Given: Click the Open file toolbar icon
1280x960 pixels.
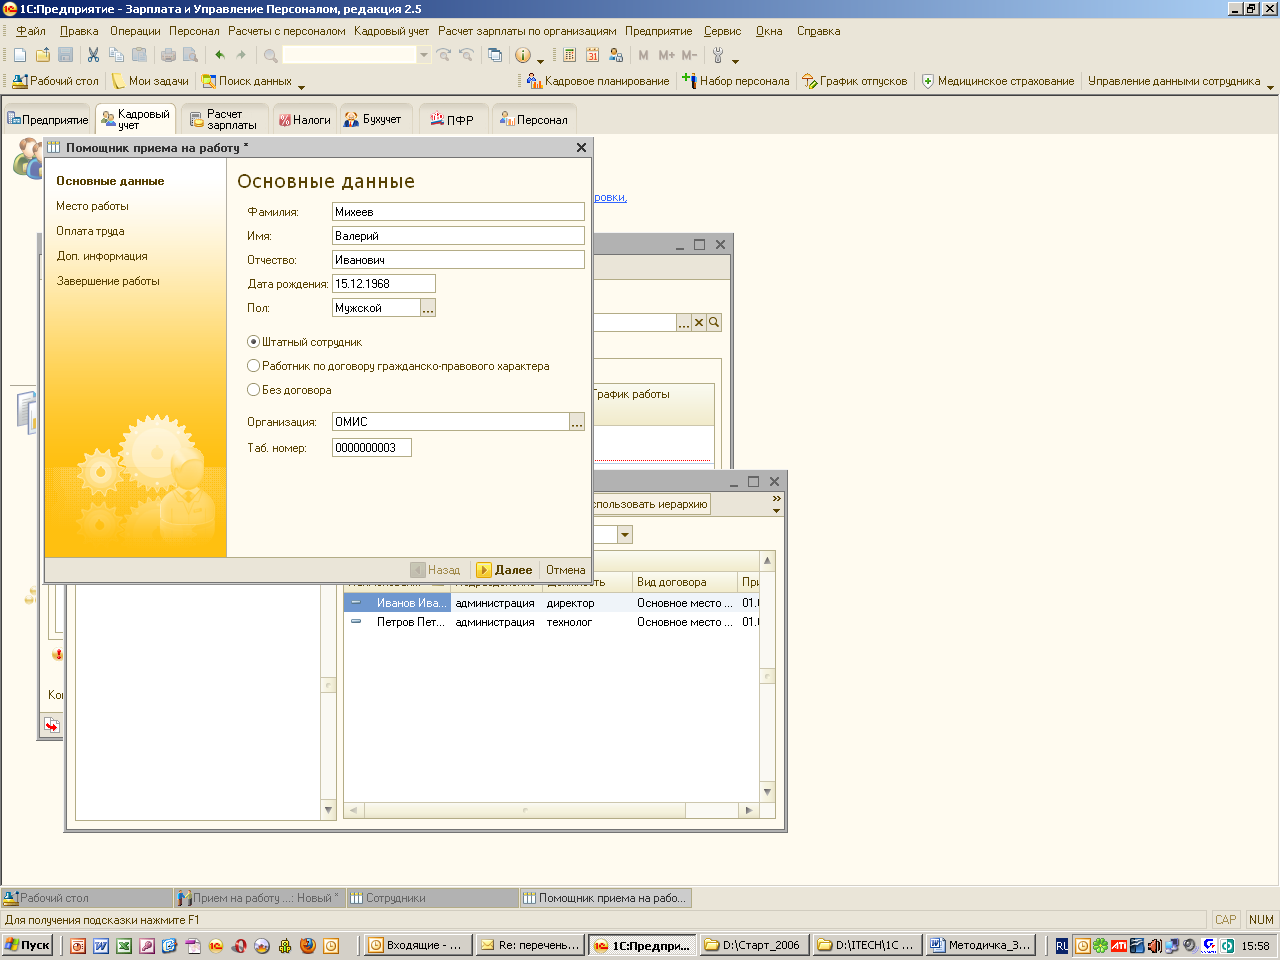Looking at the screenshot, I should tap(43, 55).
